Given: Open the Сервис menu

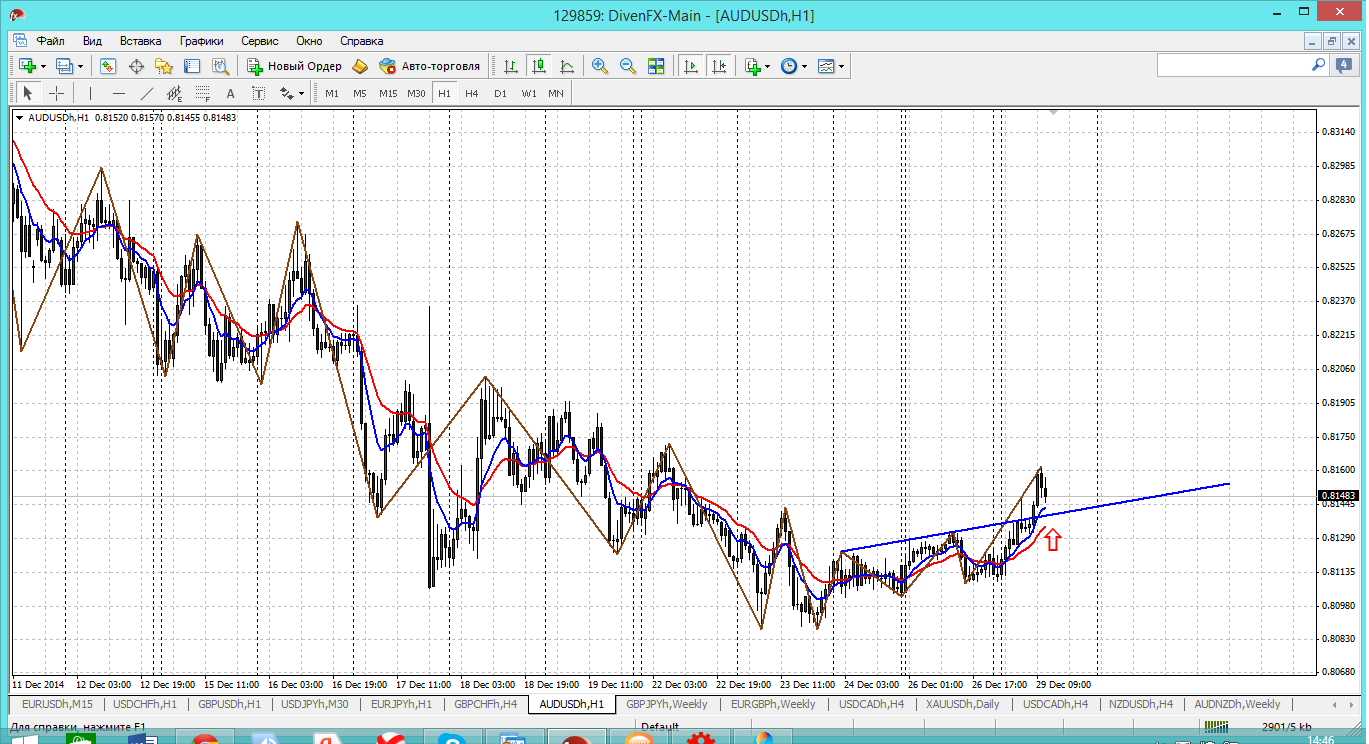Looking at the screenshot, I should [259, 41].
